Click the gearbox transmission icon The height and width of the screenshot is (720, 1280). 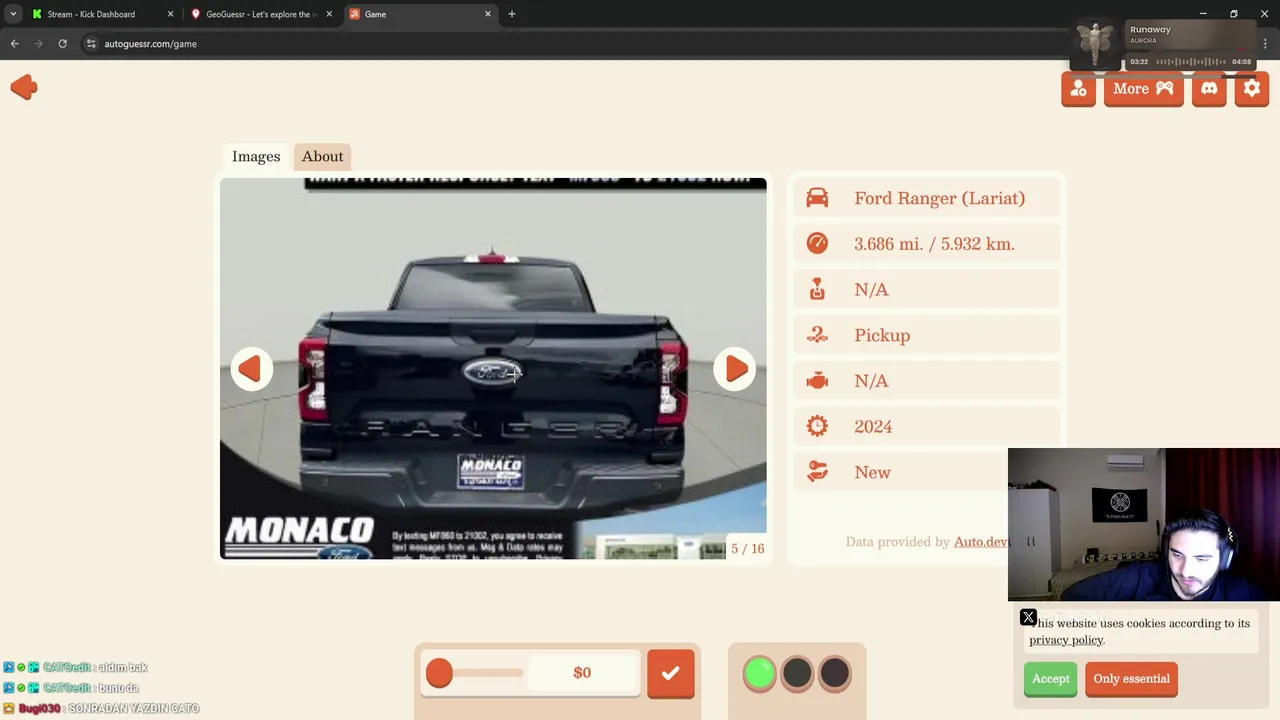[x=817, y=289]
